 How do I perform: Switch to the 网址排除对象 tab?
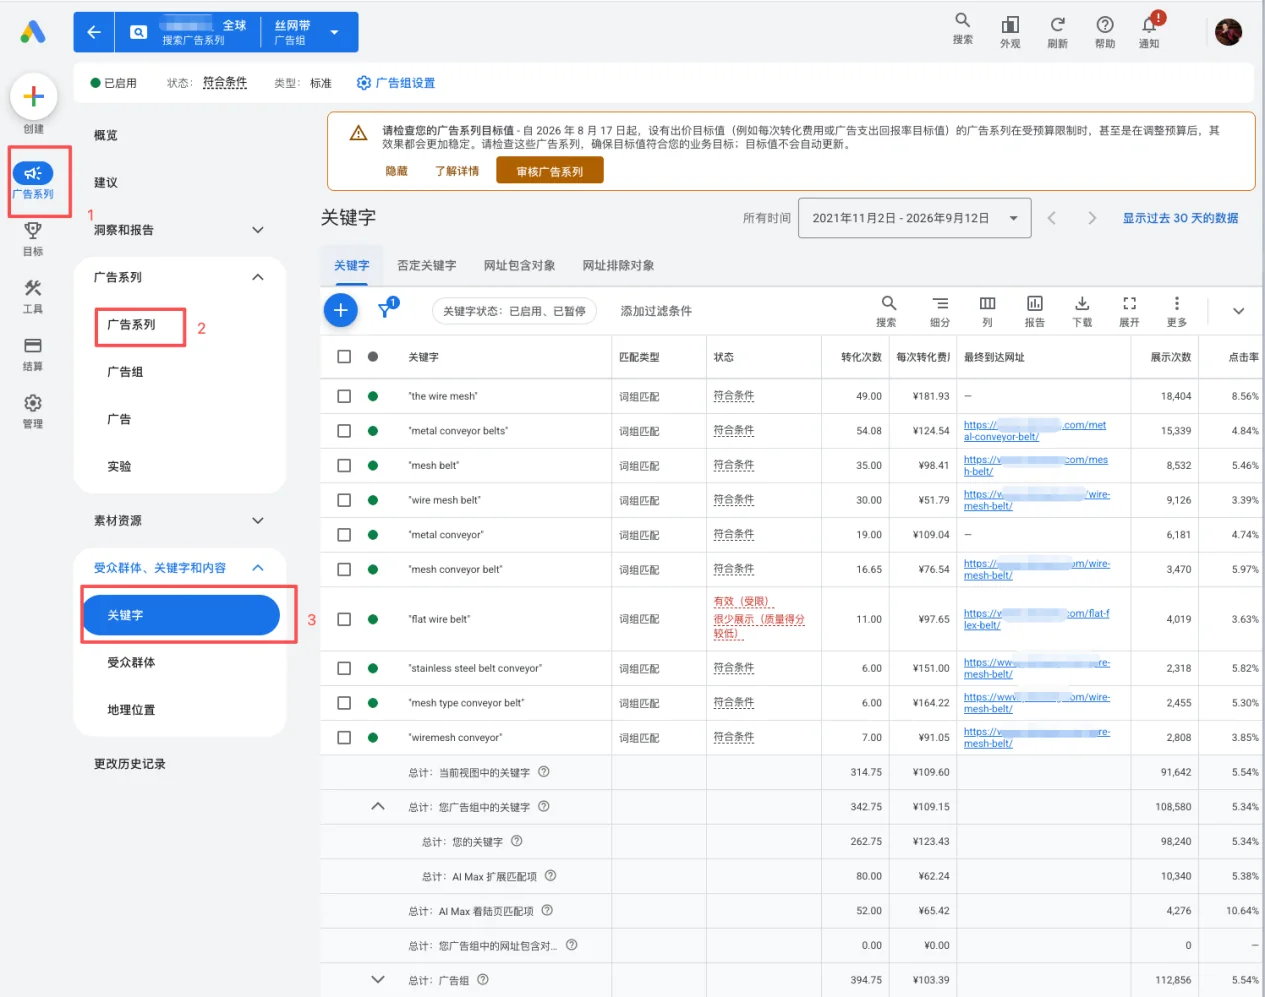tap(618, 266)
